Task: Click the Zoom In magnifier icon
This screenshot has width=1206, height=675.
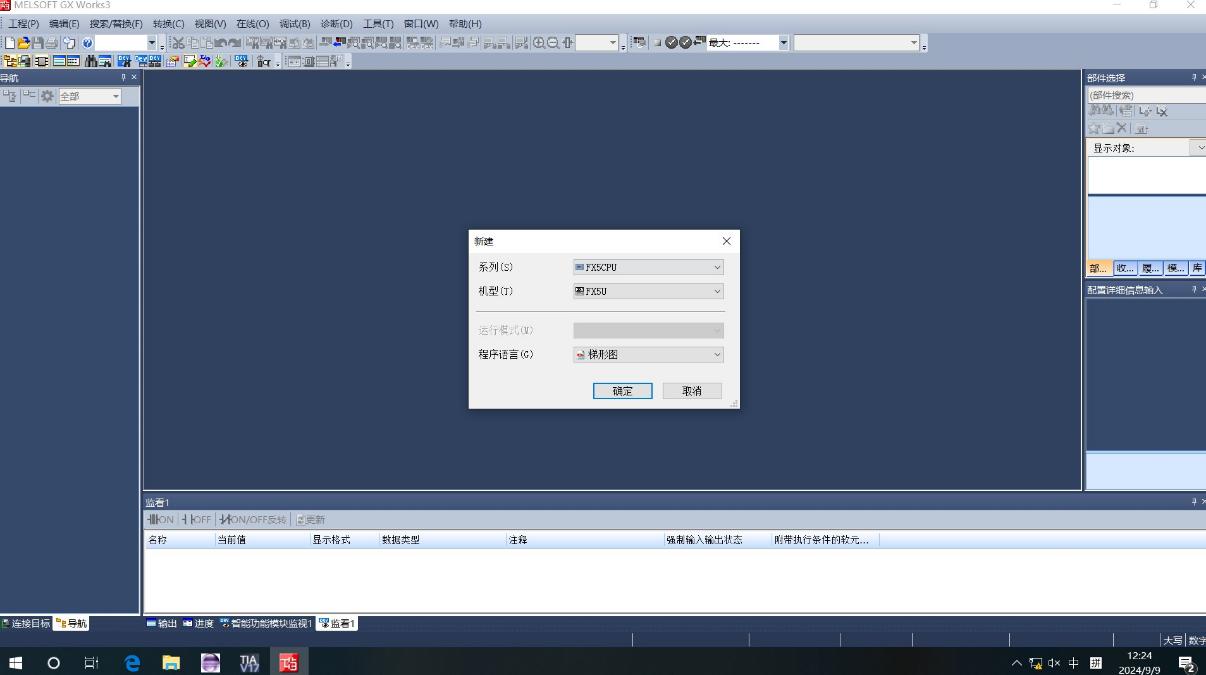Action: (x=539, y=43)
